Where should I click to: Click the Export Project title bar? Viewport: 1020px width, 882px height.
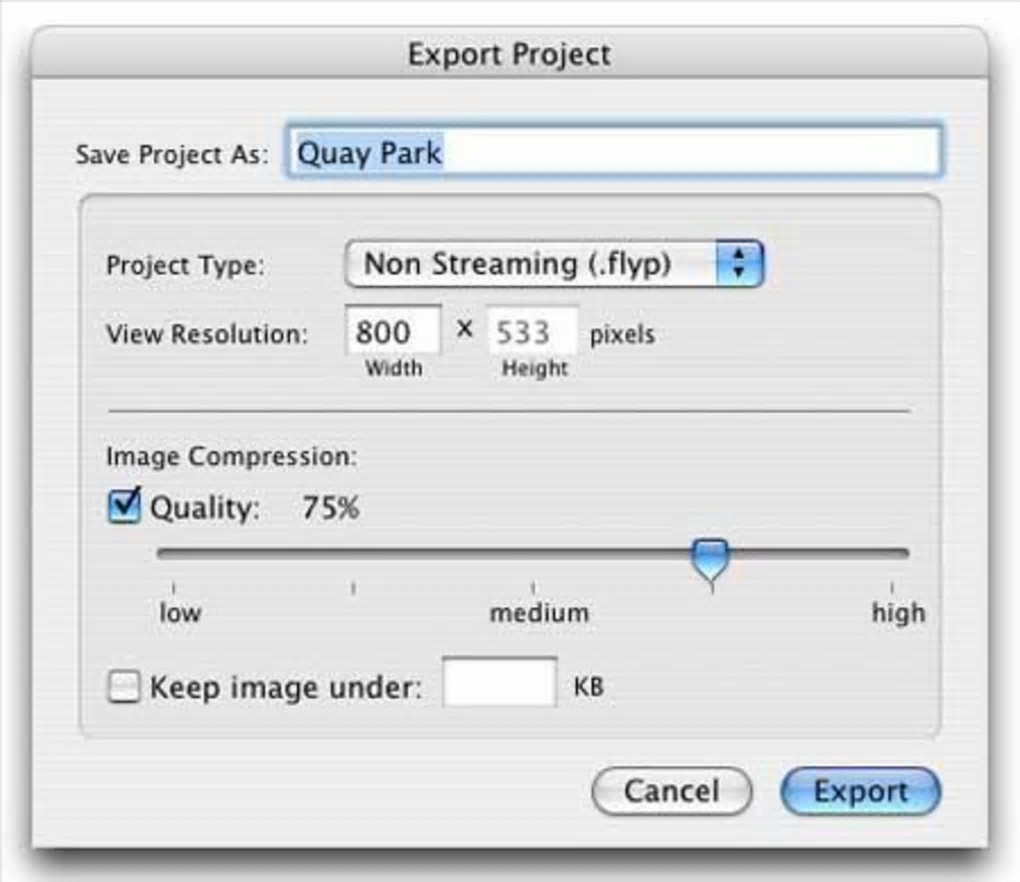point(509,53)
